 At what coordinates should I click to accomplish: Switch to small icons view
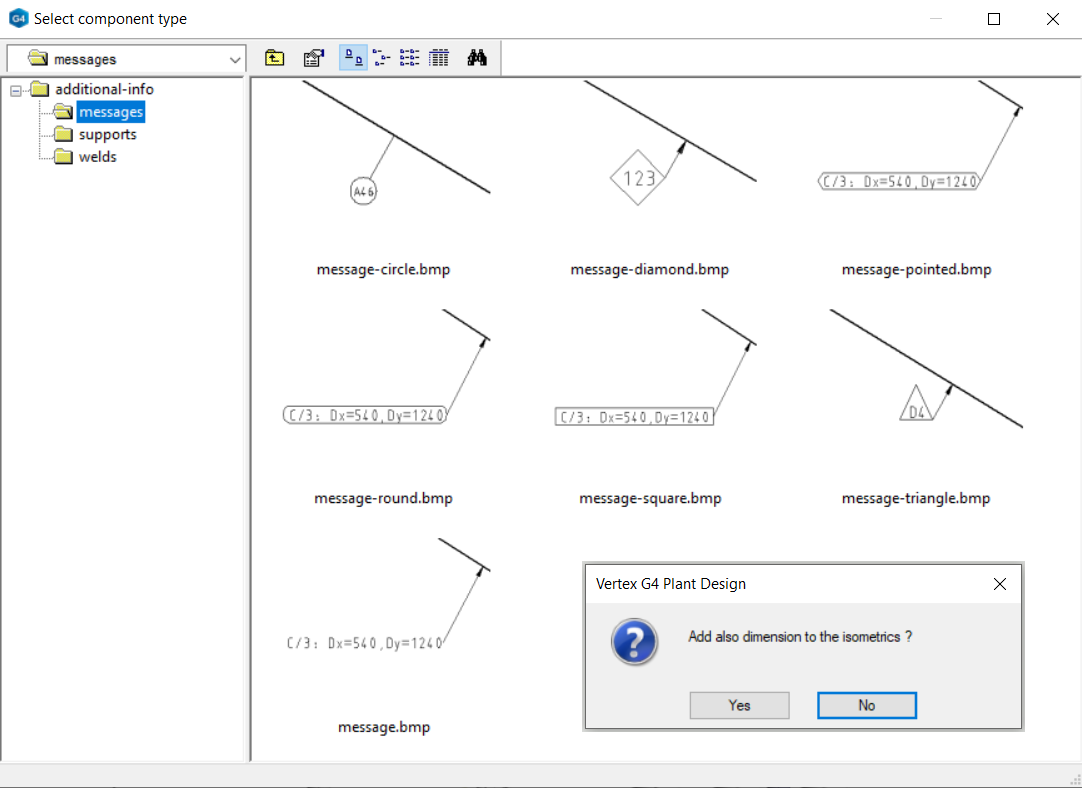pos(381,58)
